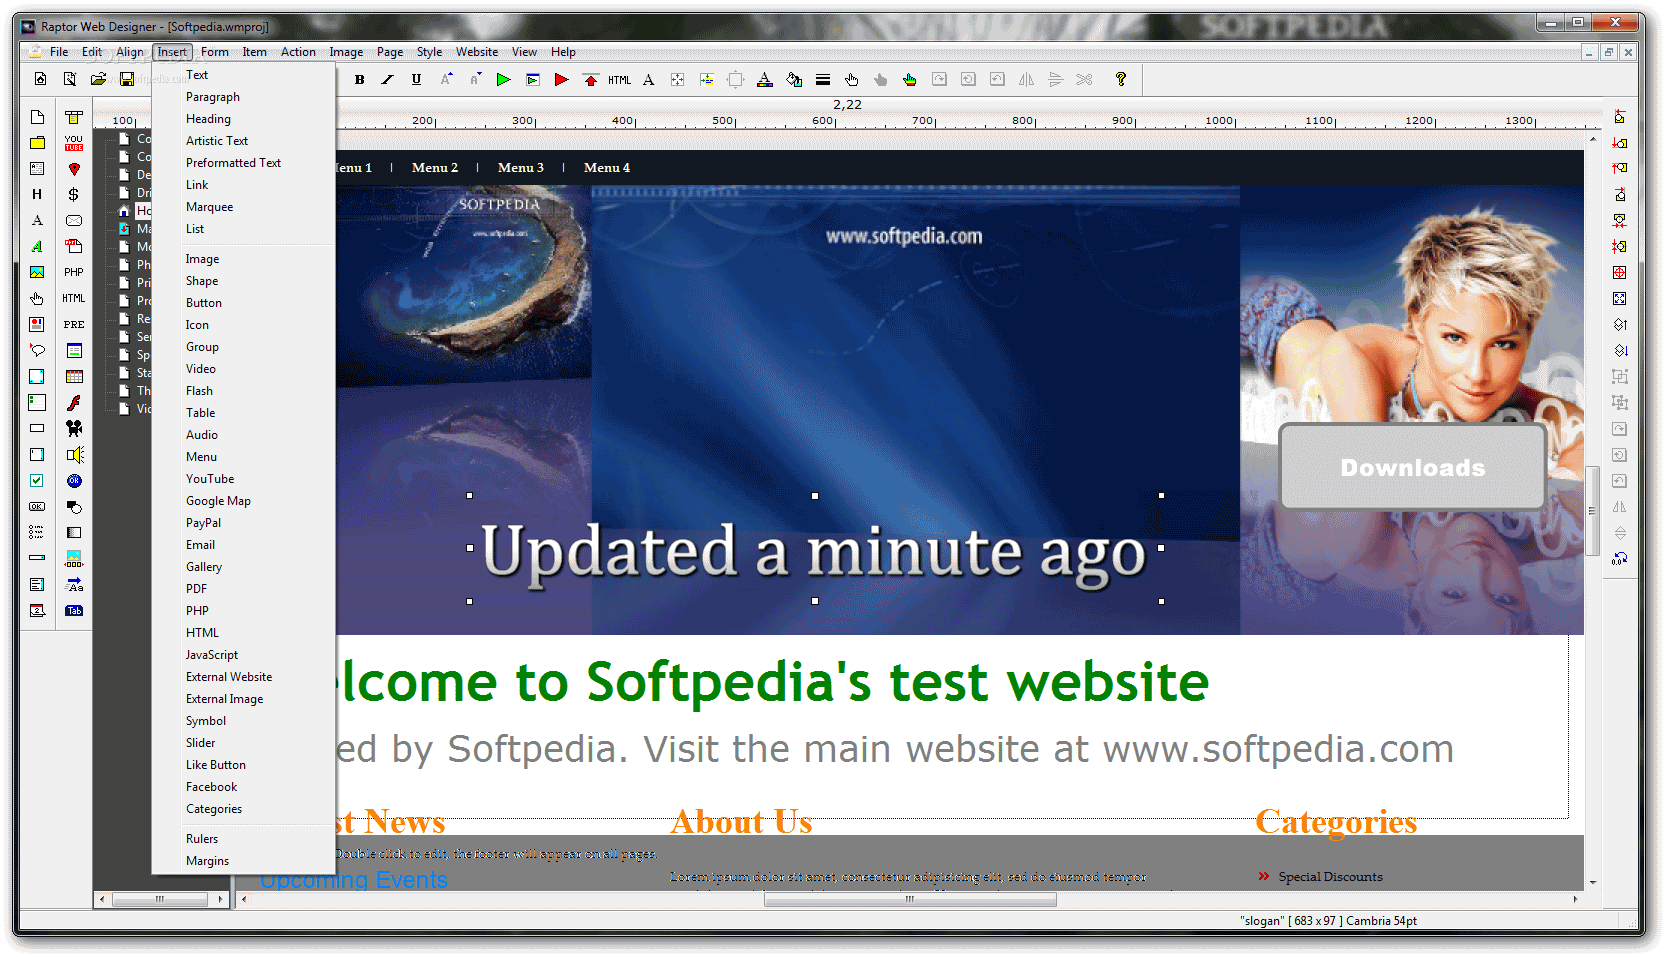Click the 'About Us' heading on canvas
Screen dimensions: 1666x957
(741, 822)
